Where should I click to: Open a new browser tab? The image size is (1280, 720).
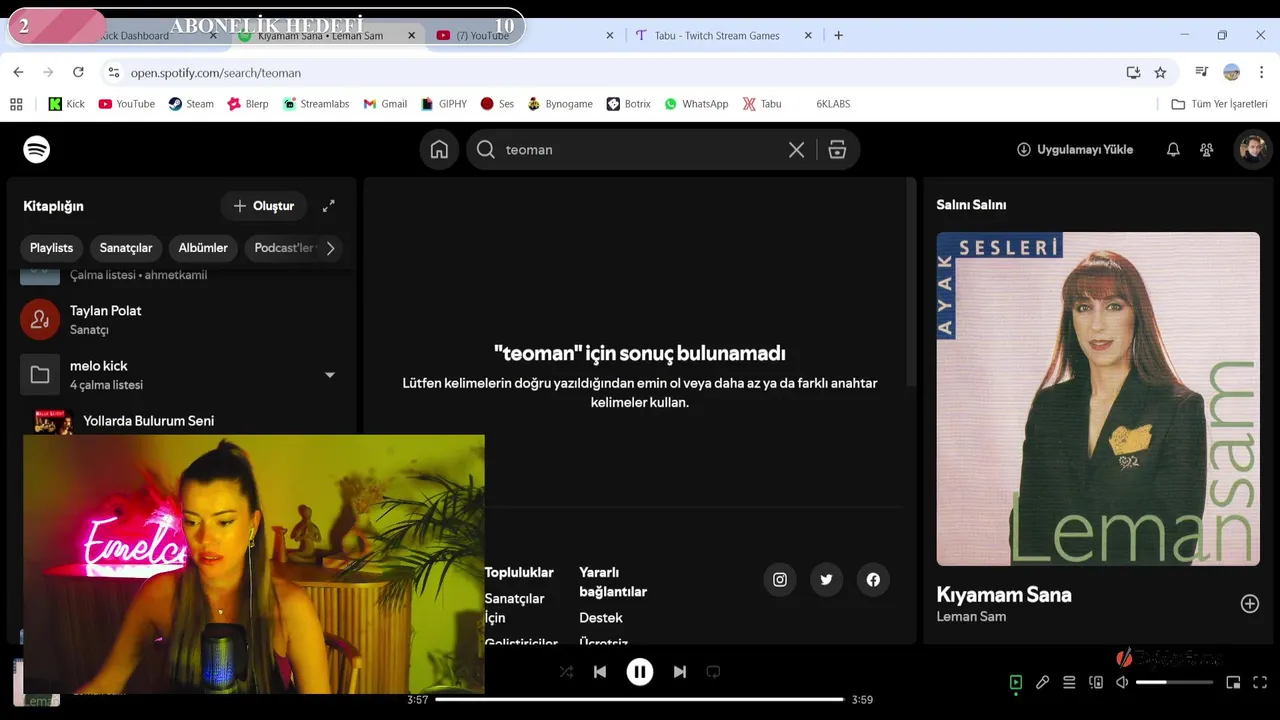tap(838, 35)
